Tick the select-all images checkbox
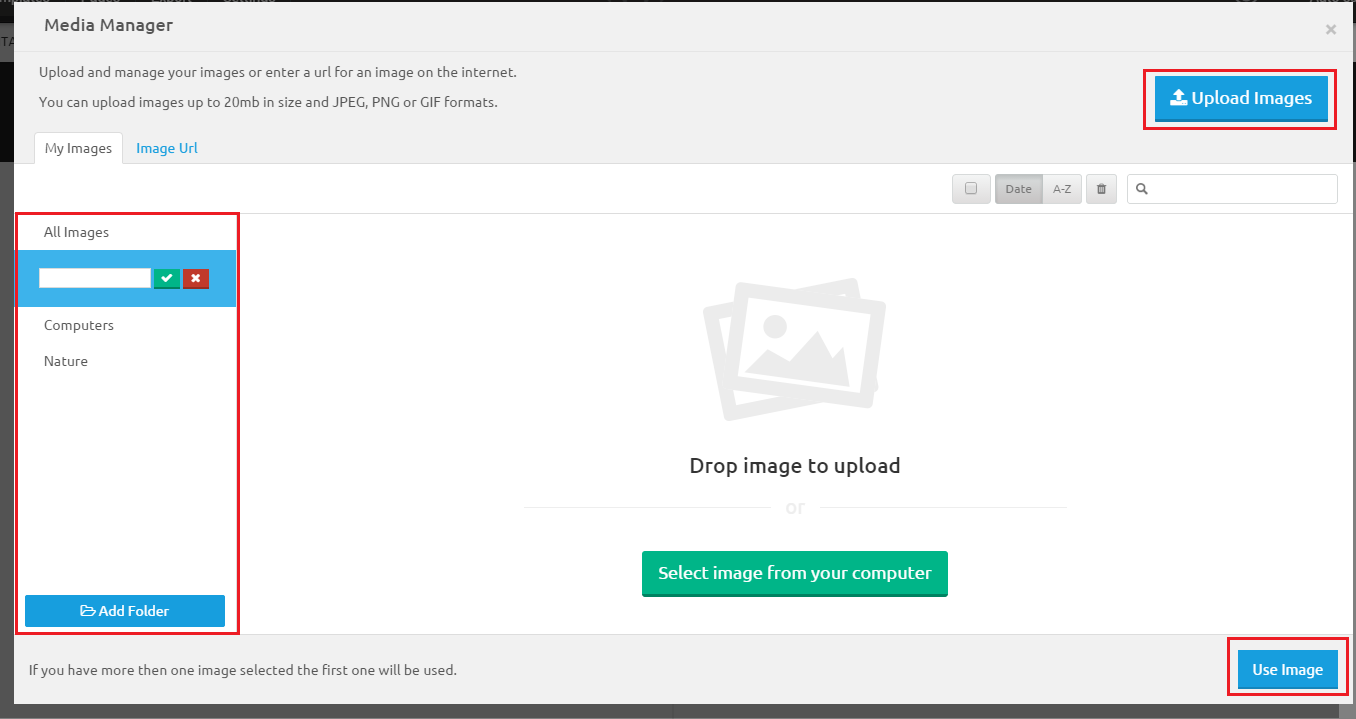1356x719 pixels. 971,189
